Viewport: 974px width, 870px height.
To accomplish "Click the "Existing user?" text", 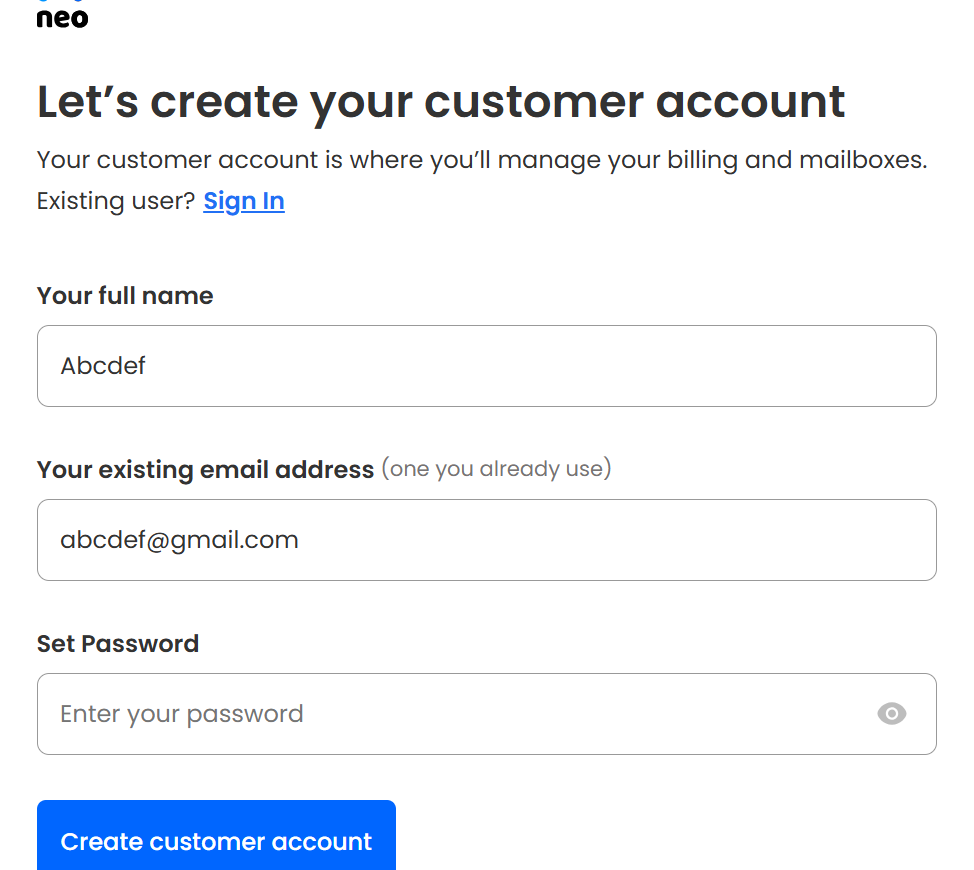I will click(116, 201).
